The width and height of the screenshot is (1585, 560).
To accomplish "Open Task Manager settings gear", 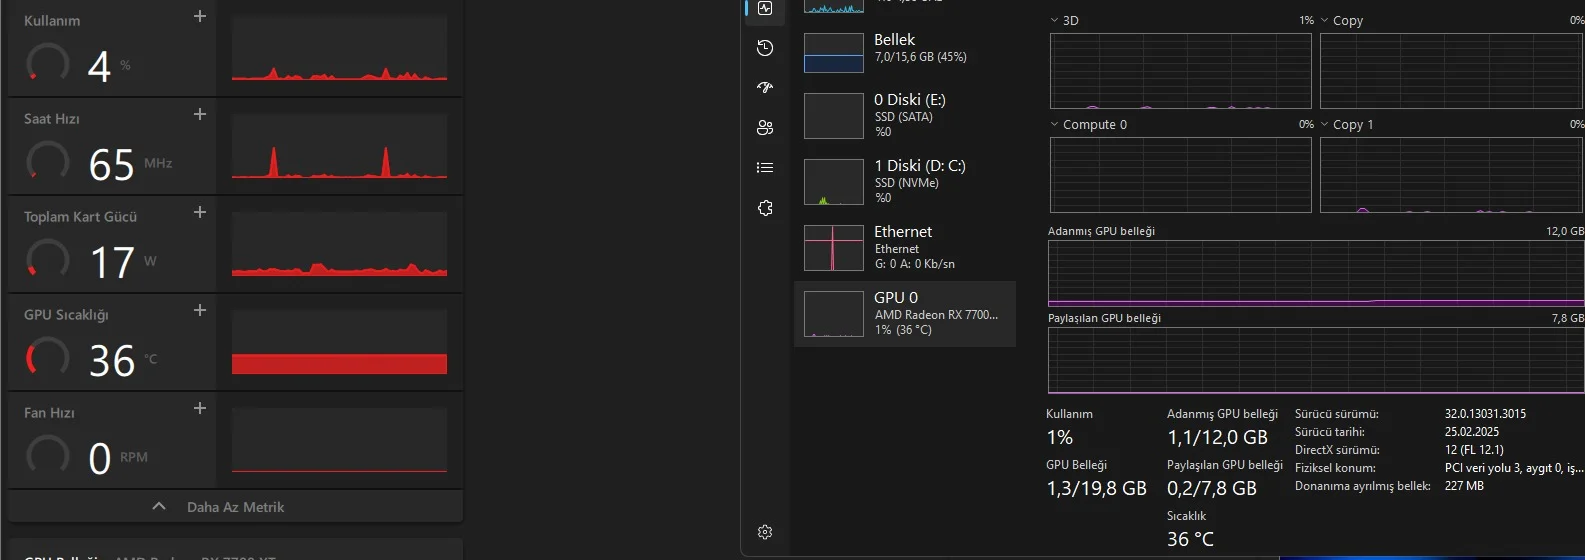I will point(765,532).
